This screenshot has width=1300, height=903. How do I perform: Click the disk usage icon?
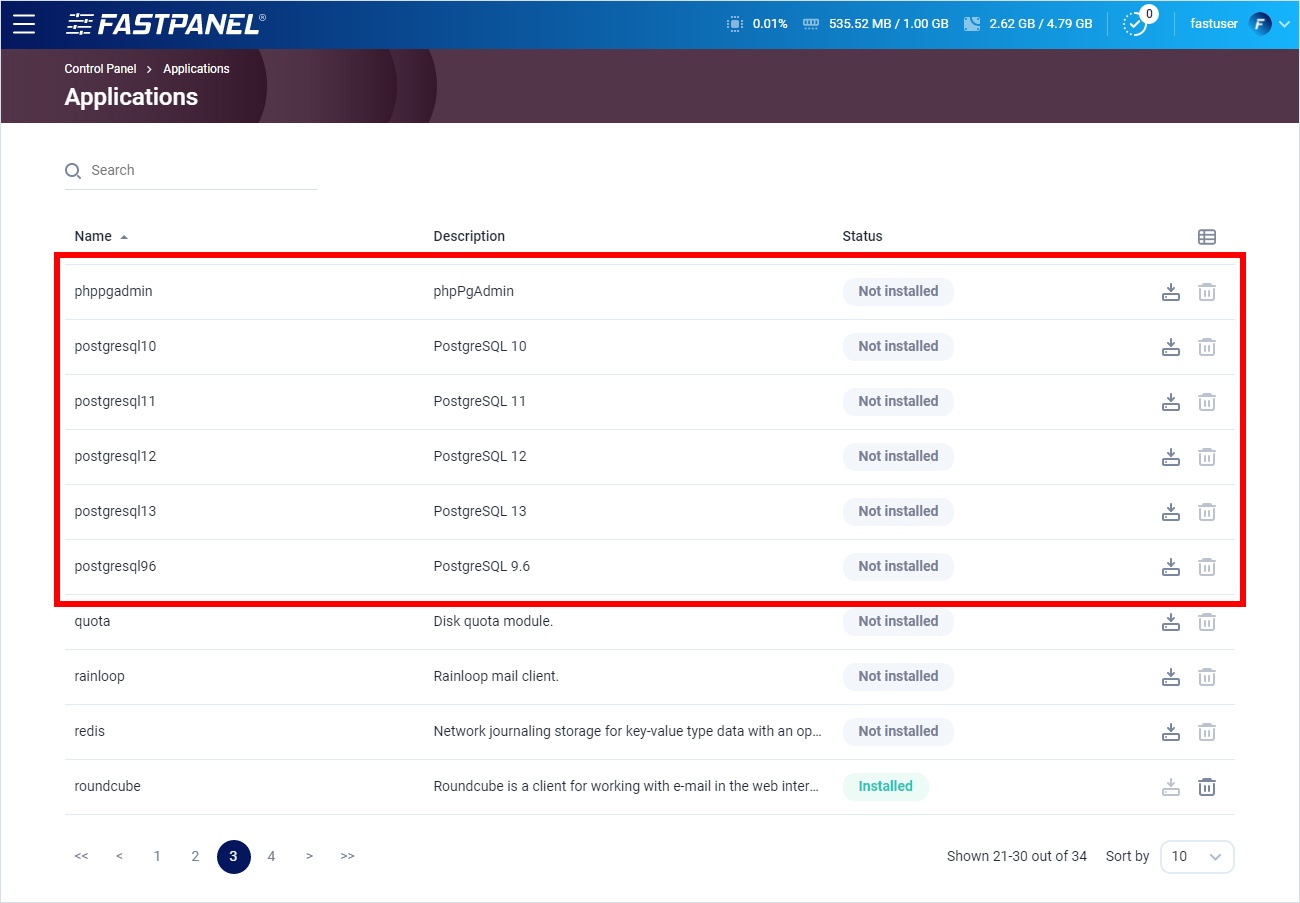[972, 24]
